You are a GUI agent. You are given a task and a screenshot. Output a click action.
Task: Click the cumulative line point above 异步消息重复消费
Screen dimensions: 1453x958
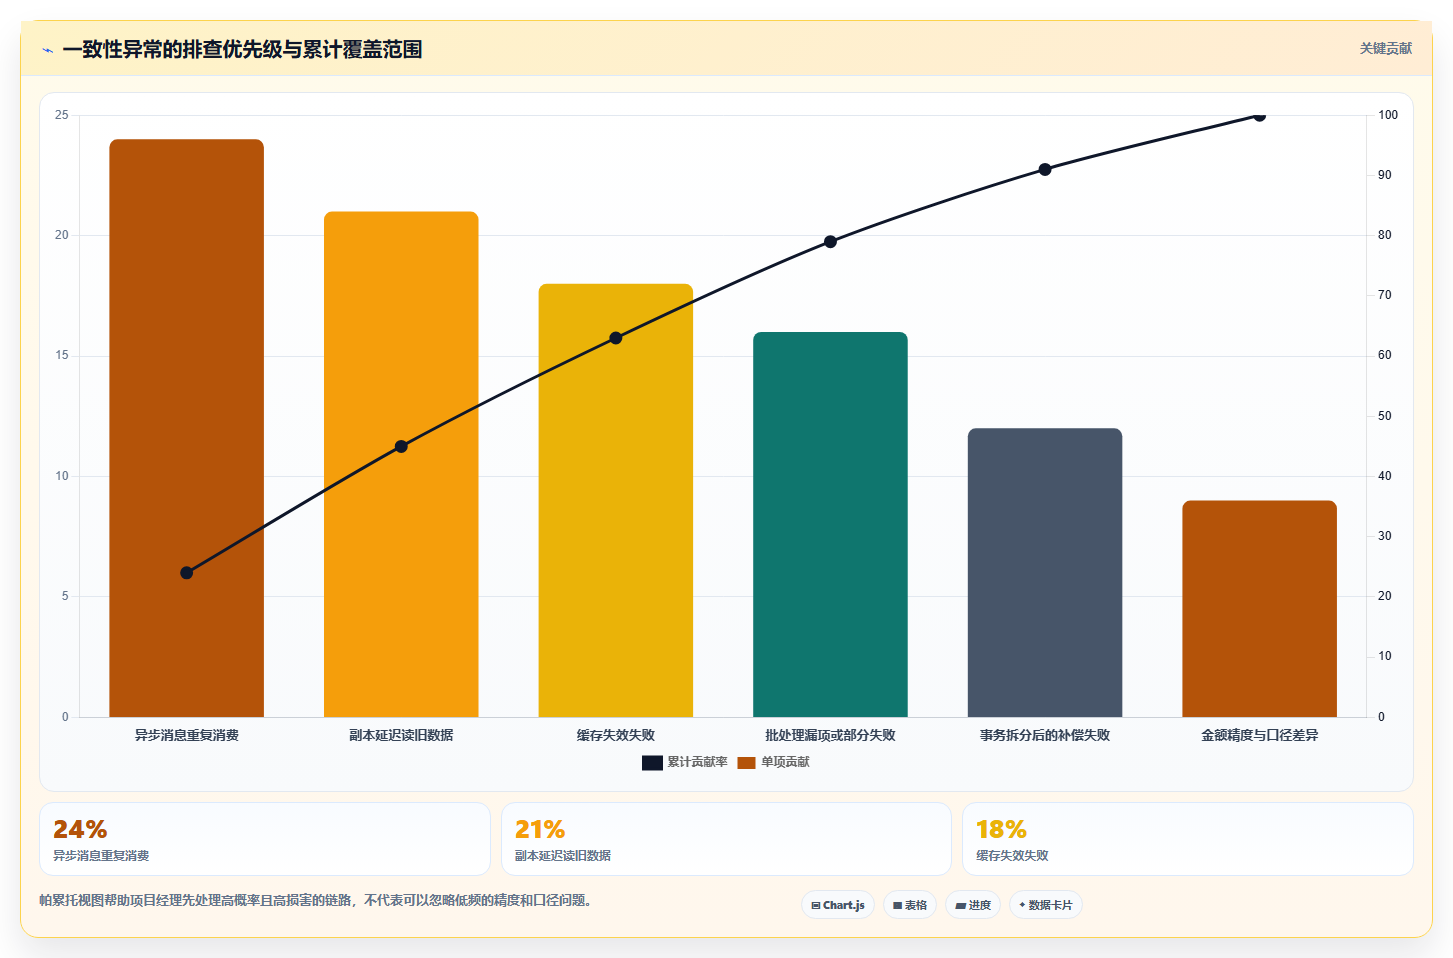pos(187,573)
